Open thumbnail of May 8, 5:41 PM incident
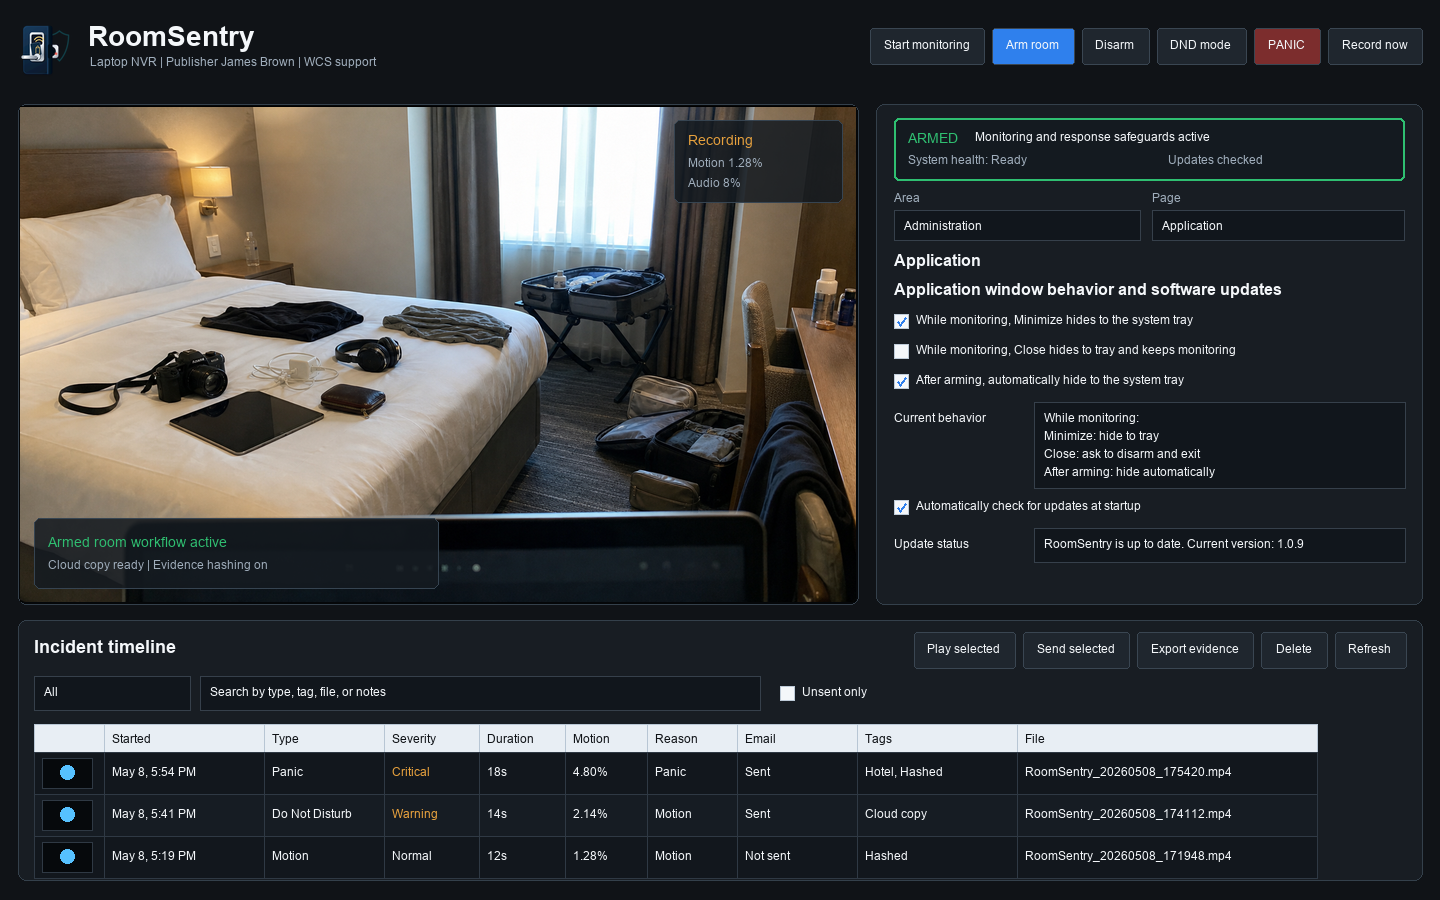Viewport: 1440px width, 900px height. (x=67, y=815)
